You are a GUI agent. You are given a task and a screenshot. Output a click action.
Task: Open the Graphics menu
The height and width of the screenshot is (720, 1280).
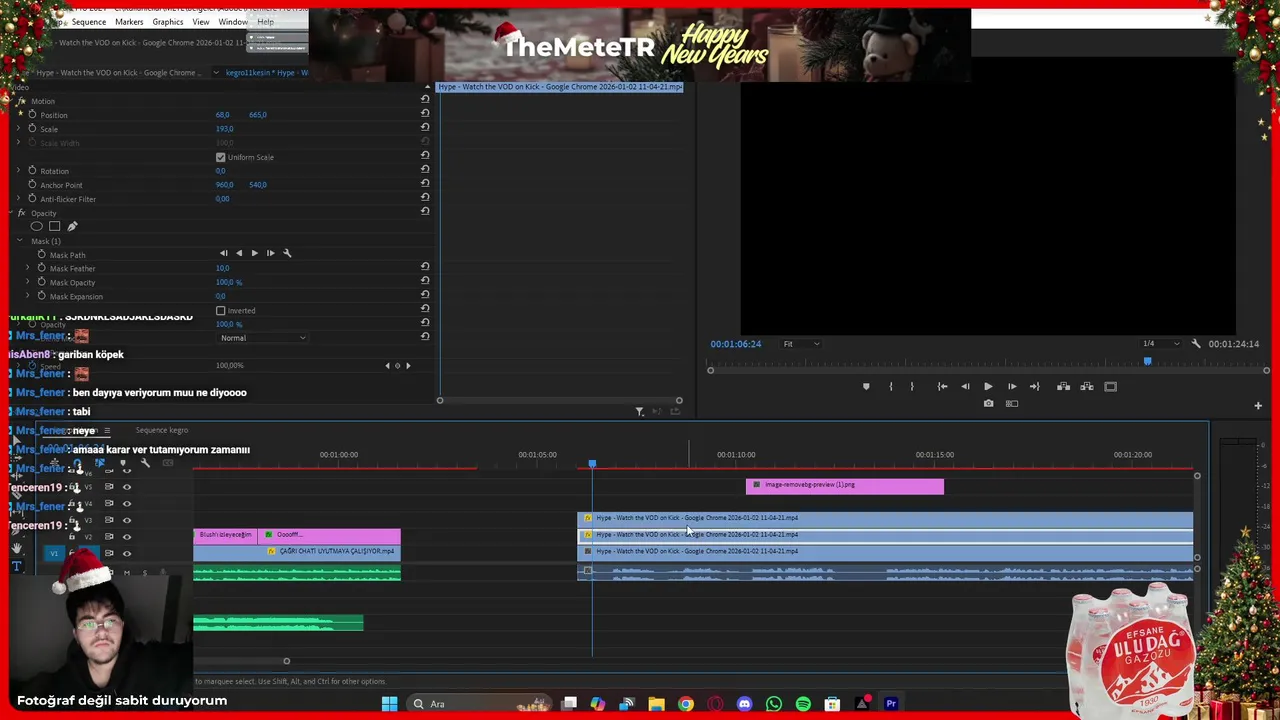pyautogui.click(x=168, y=21)
